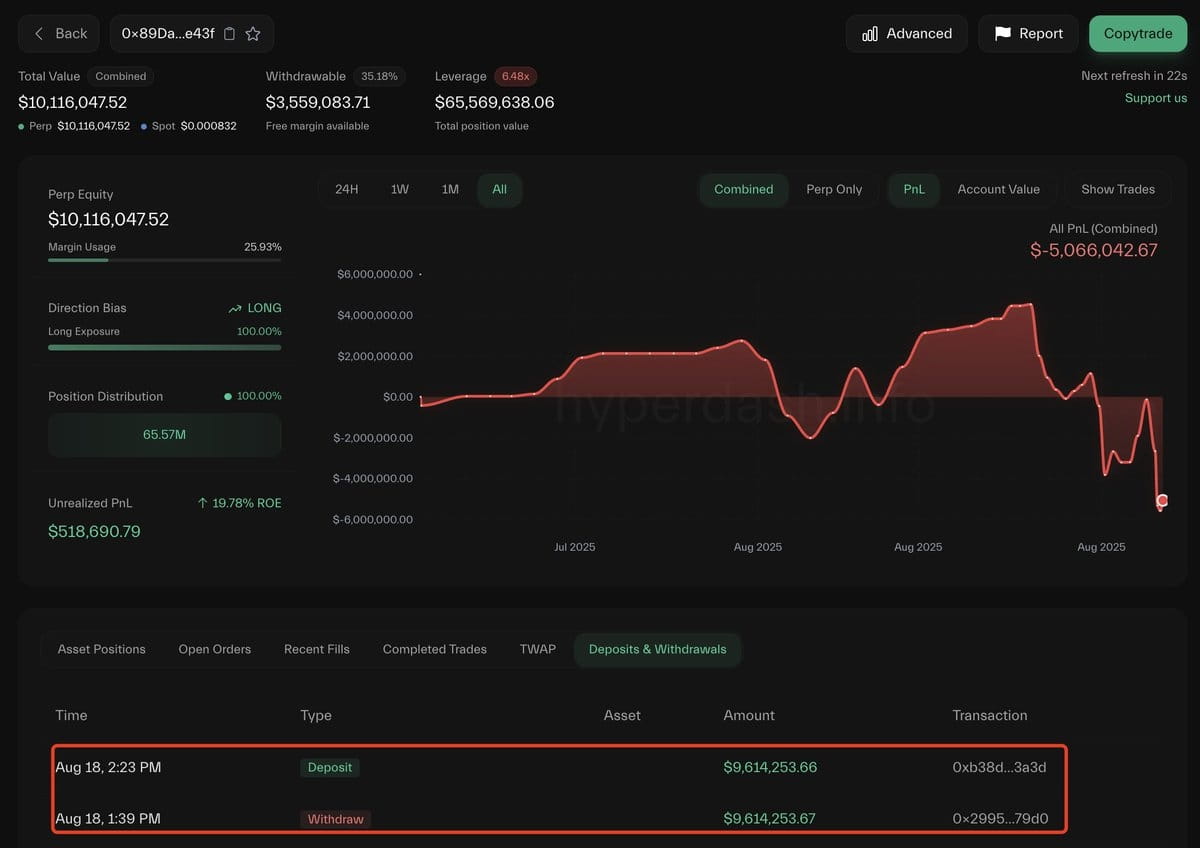
Task: Switch to the Completed Trades tab
Action: (x=435, y=649)
